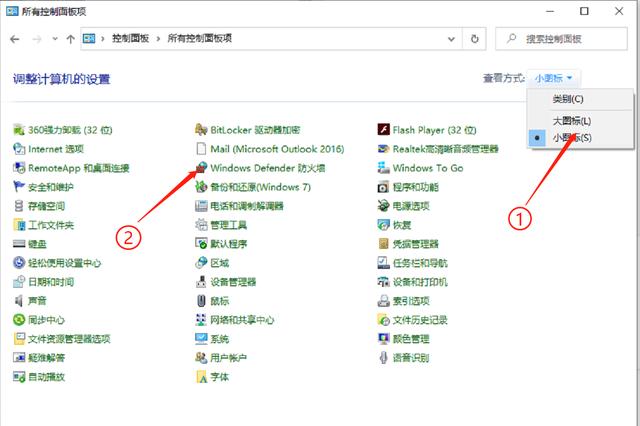This screenshot has width=640, height=426.
Task: Open the 管理工具 gear icon
Action: tap(201, 225)
